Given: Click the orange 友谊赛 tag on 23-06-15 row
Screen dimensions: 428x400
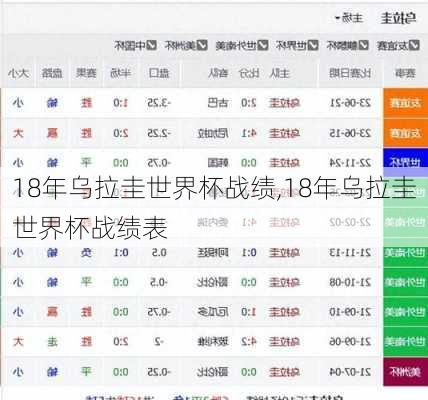Looking at the screenshot, I should tap(405, 133).
